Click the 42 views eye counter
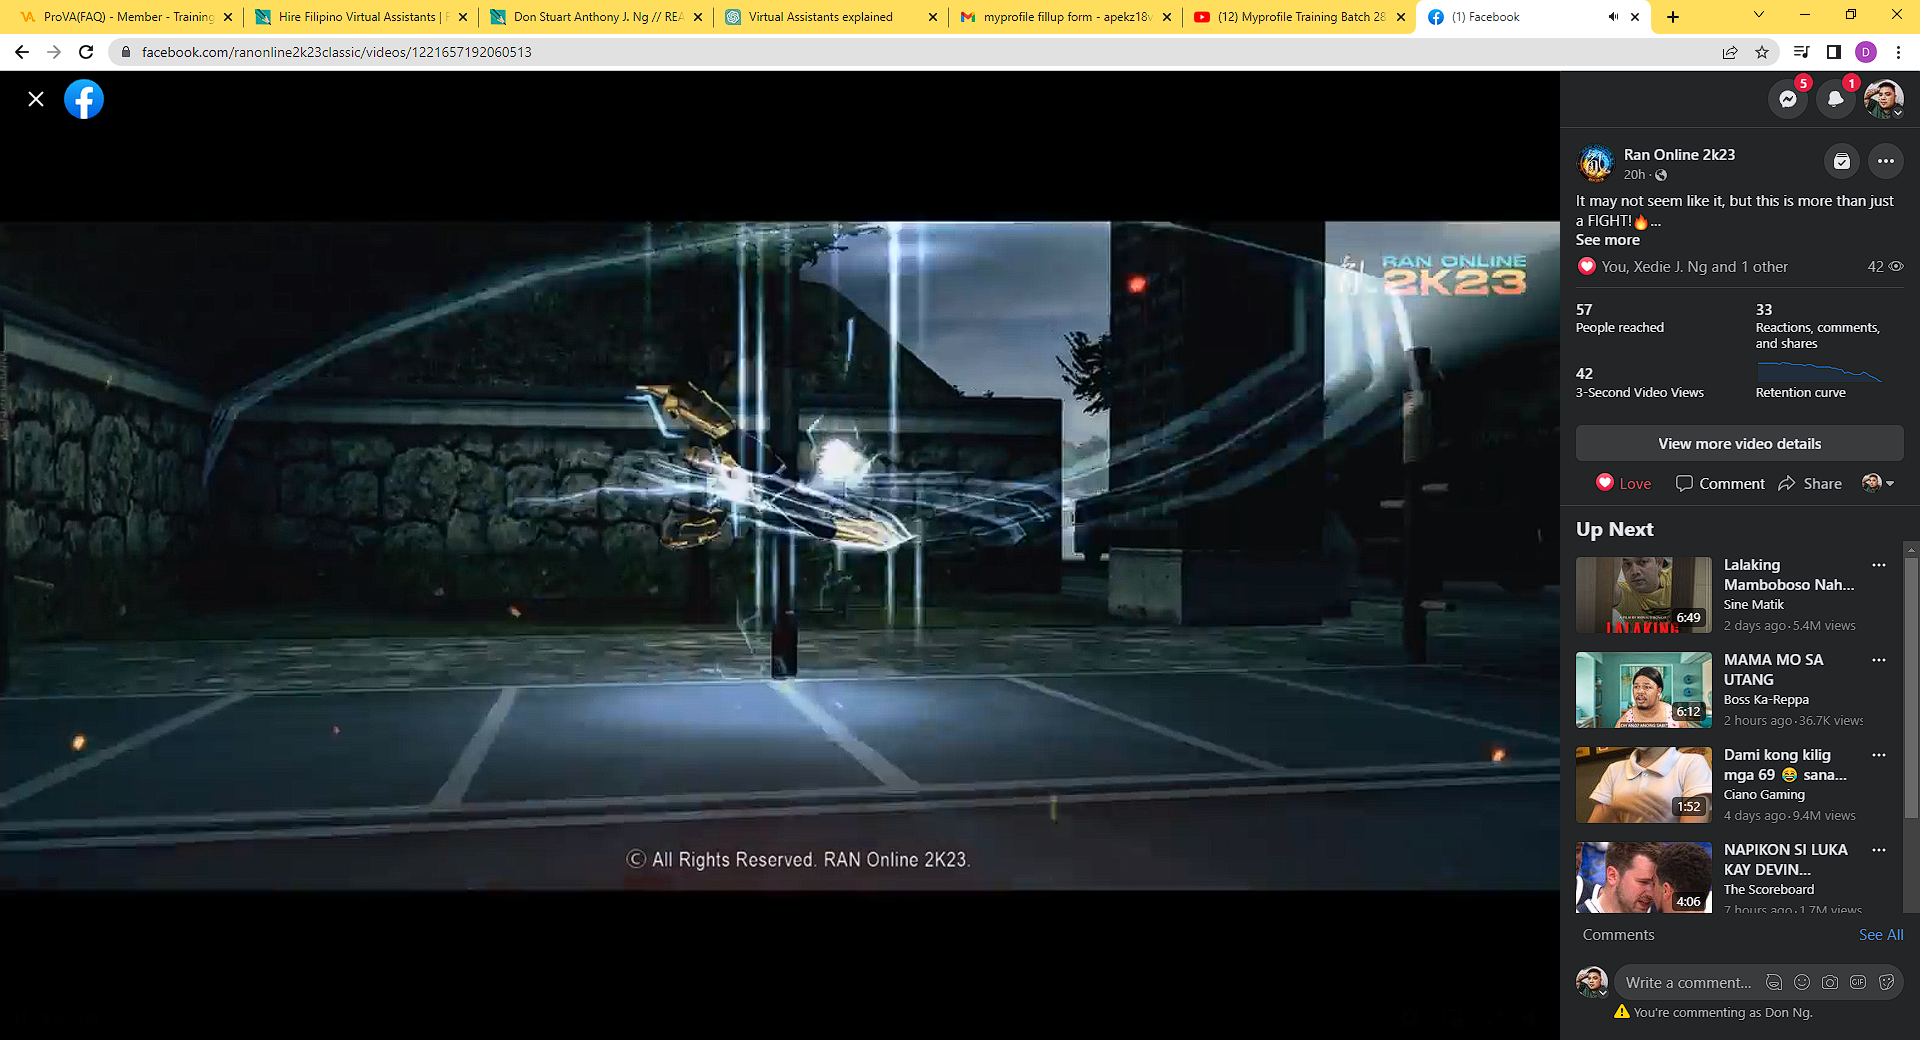 pyautogui.click(x=1885, y=267)
